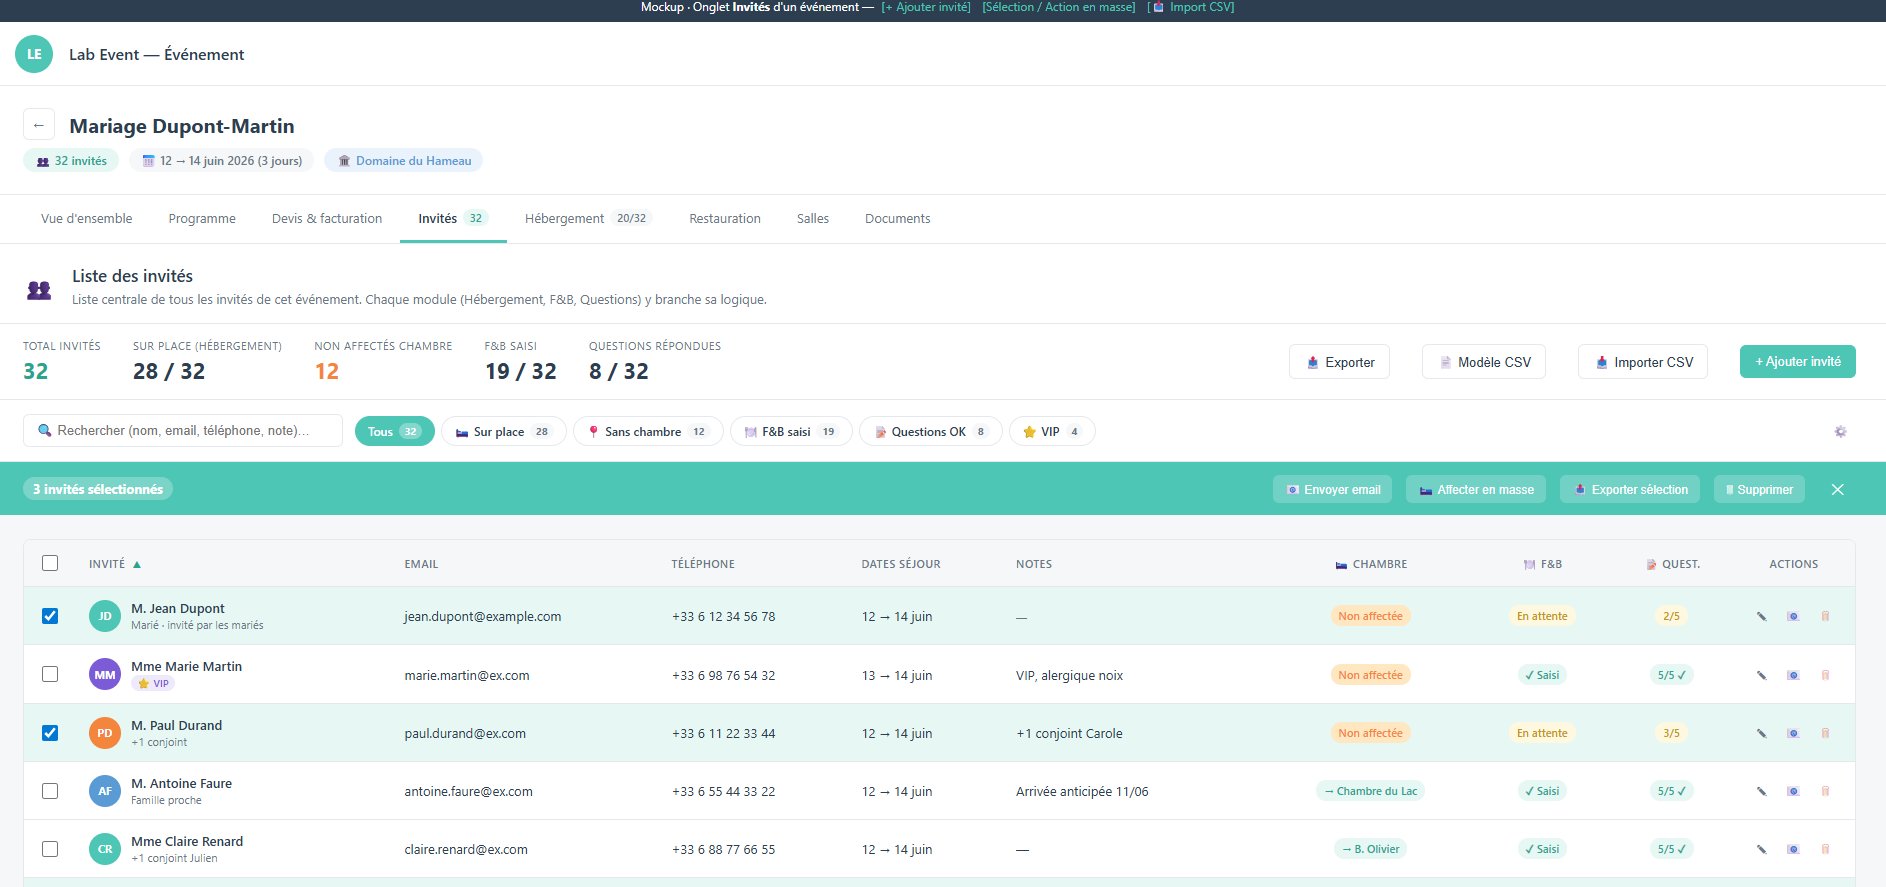Screen dimensions: 1886x887
Task: Sort by the INVITÉ column arrow
Action: [137, 564]
